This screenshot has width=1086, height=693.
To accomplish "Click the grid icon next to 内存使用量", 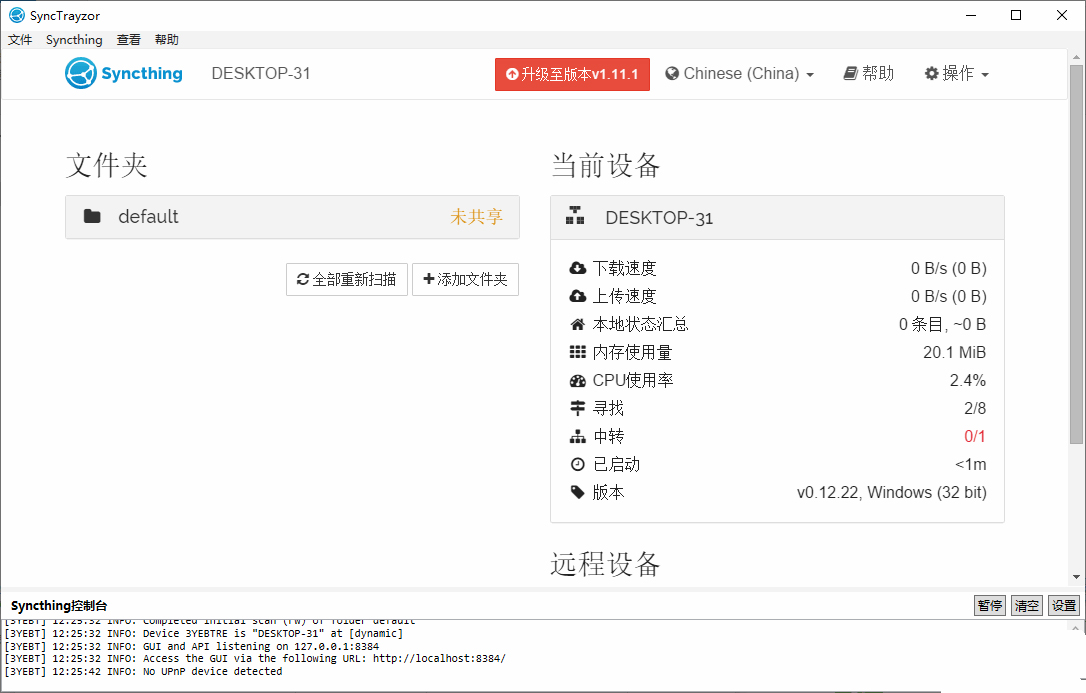I will [578, 352].
